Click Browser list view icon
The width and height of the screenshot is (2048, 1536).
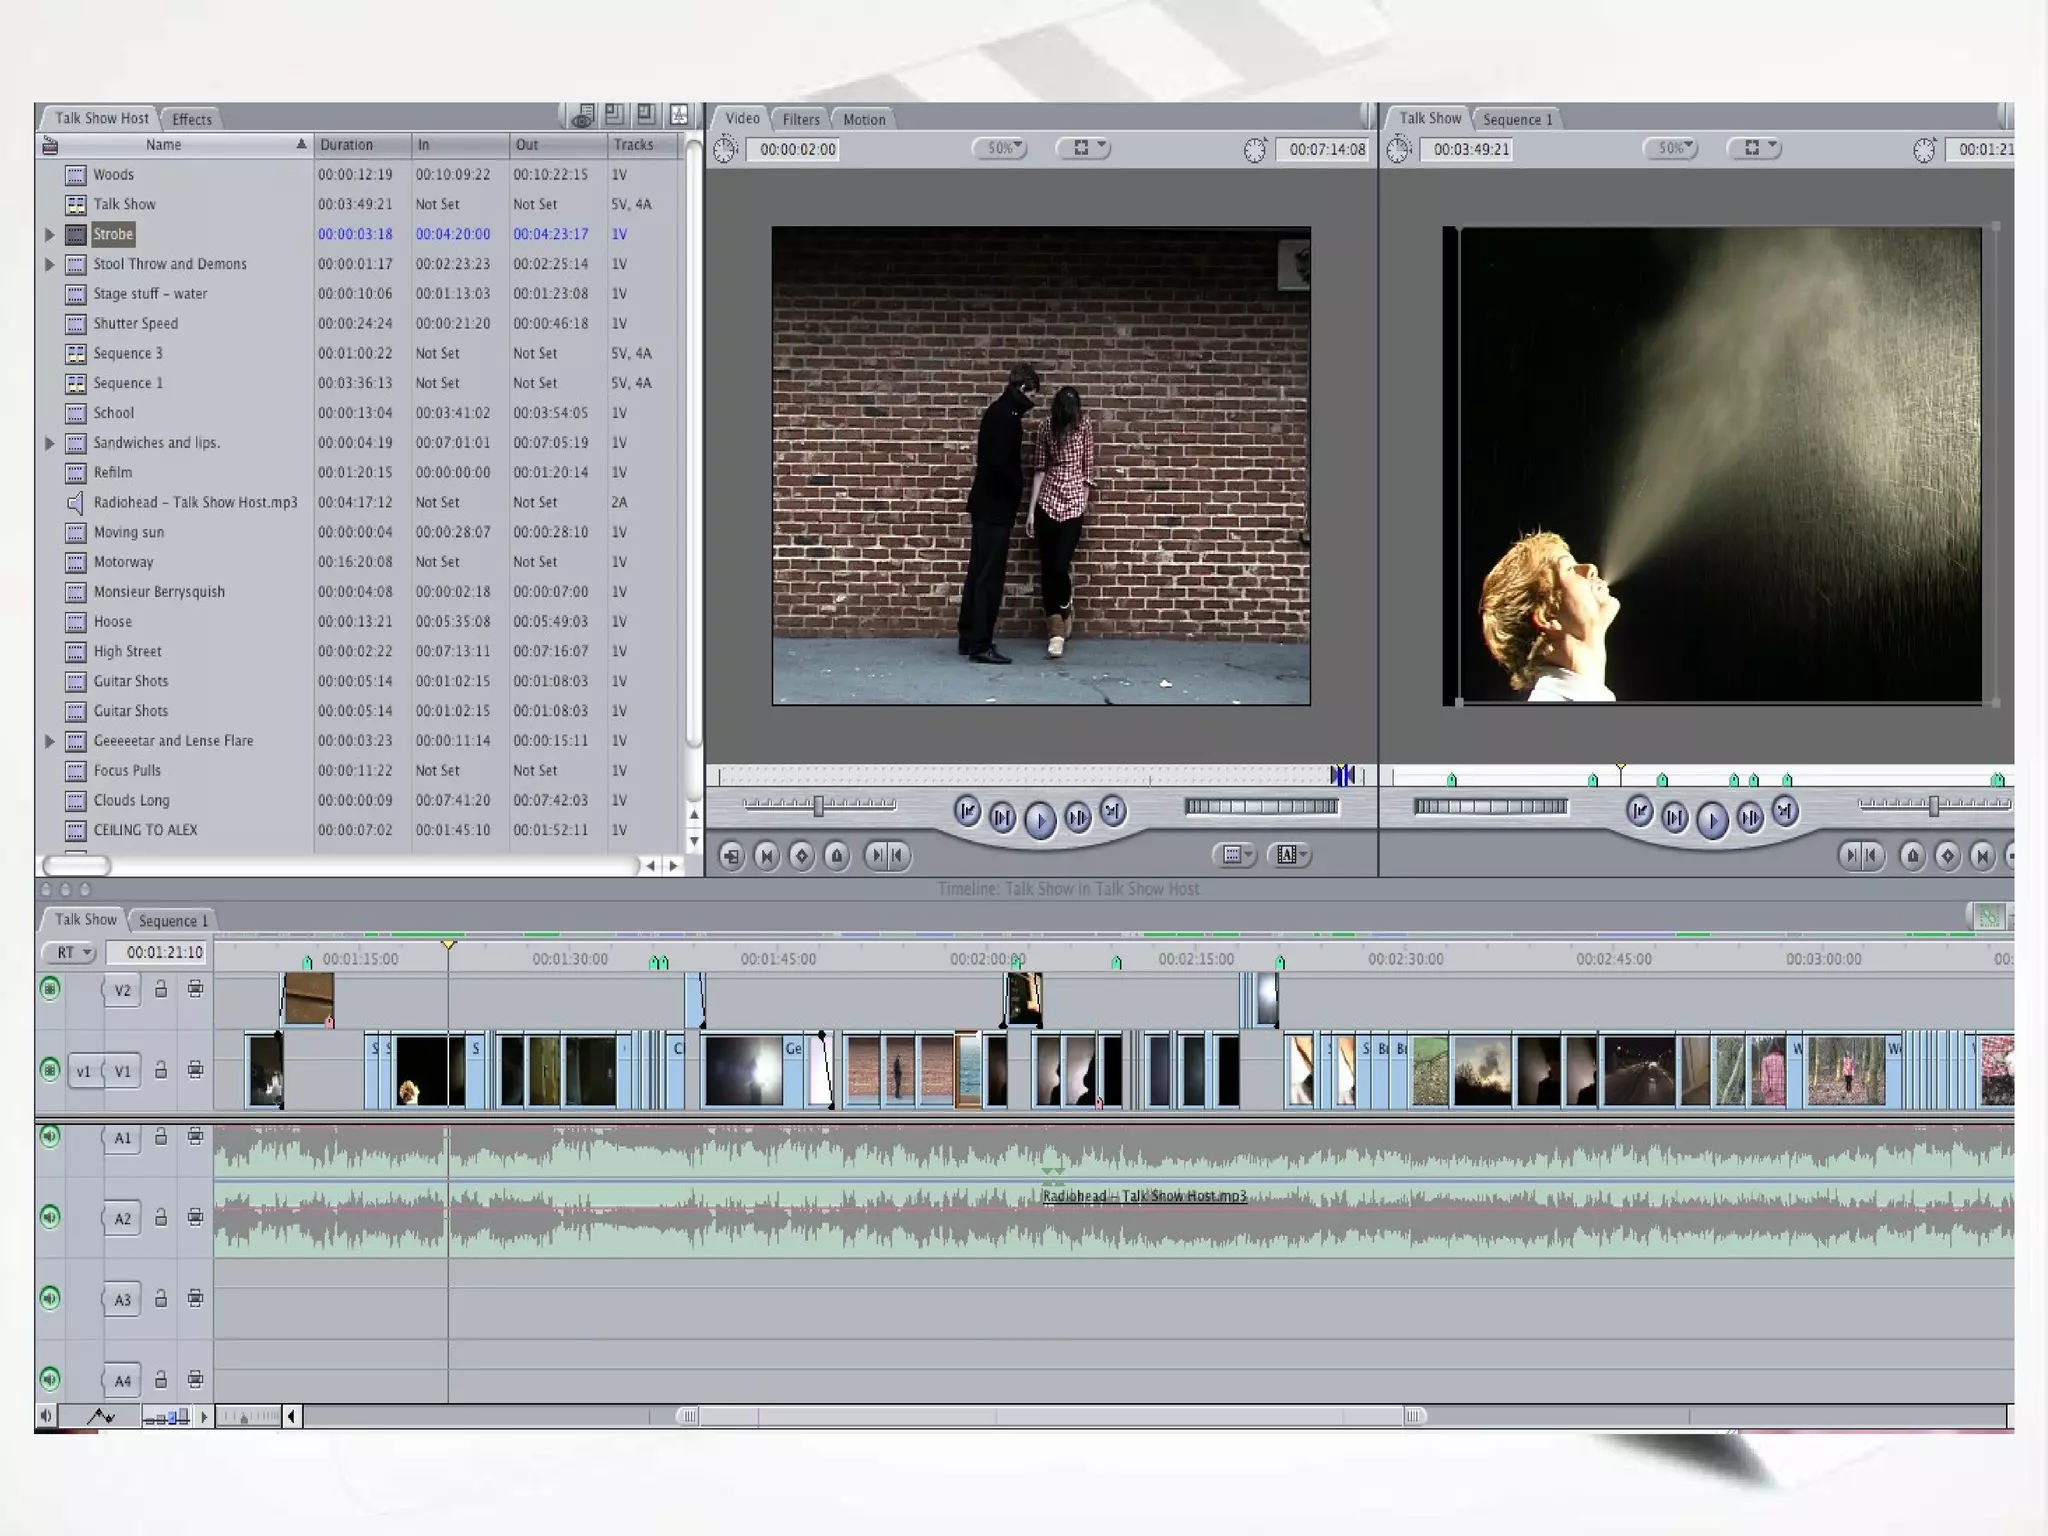(614, 116)
